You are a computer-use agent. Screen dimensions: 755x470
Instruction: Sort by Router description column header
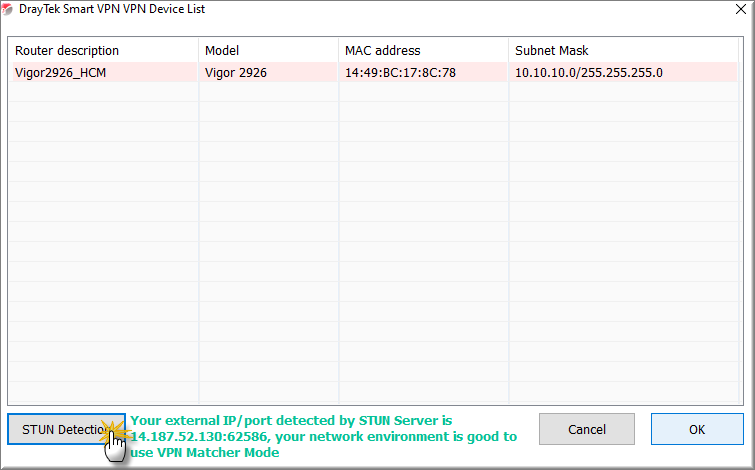[103, 51]
